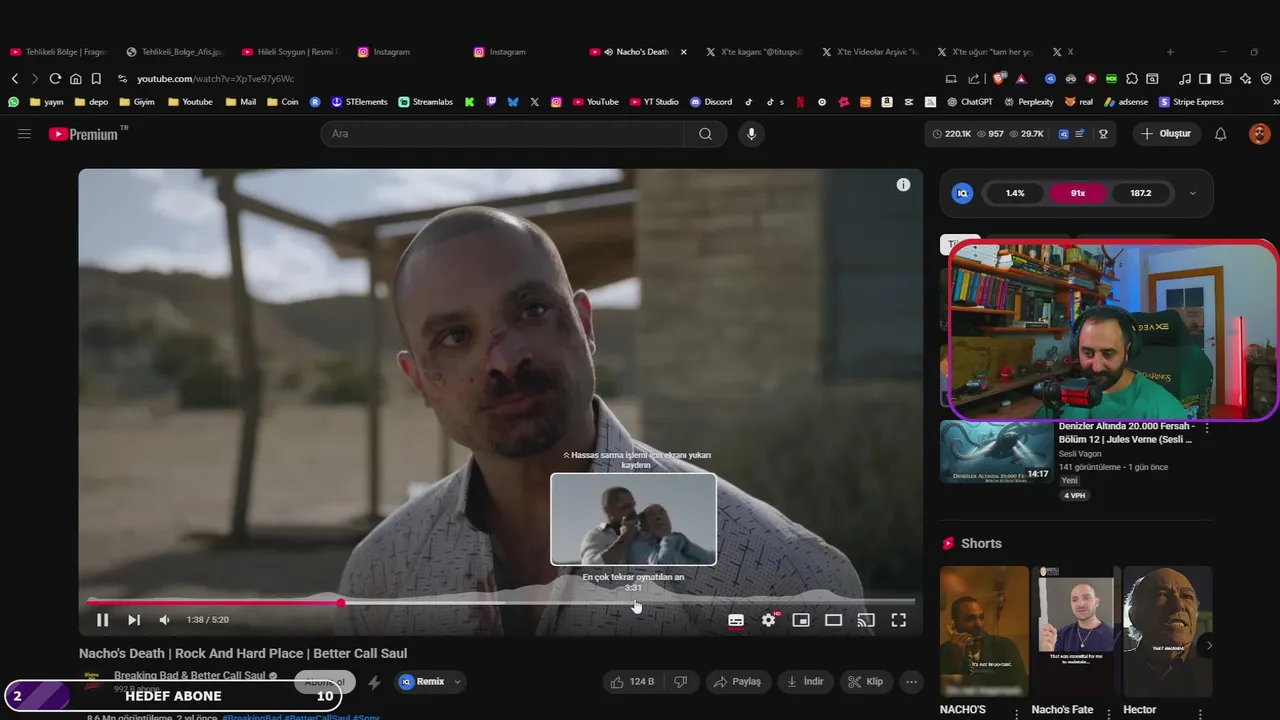Open YouTube notifications bell

point(1220,134)
